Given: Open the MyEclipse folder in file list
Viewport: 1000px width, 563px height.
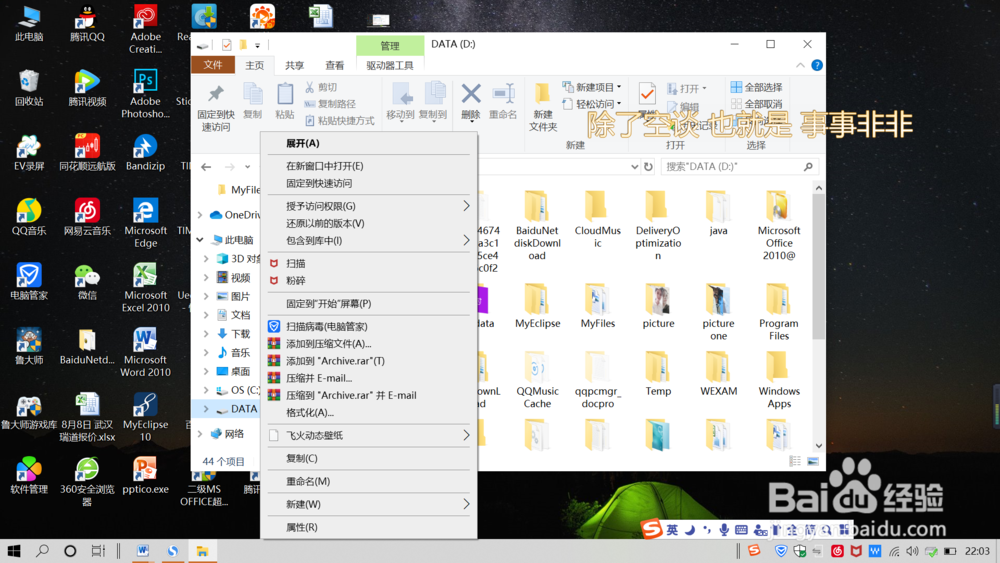Looking at the screenshot, I should (537, 306).
